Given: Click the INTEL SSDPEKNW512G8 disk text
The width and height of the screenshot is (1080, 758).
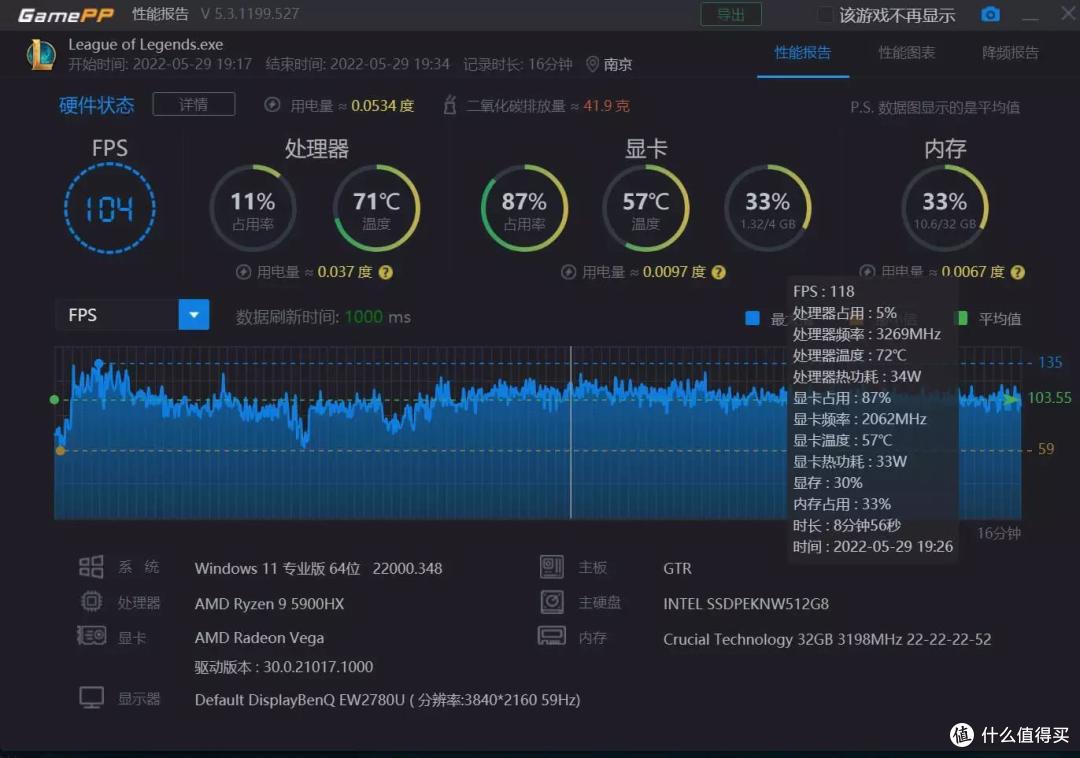Looking at the screenshot, I should click(x=746, y=604).
